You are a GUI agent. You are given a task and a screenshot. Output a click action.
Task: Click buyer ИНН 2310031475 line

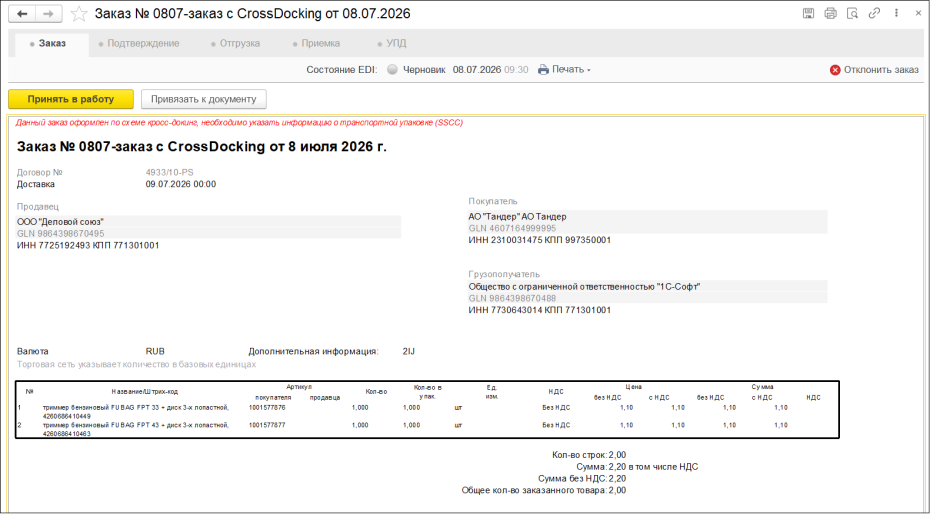coord(540,240)
